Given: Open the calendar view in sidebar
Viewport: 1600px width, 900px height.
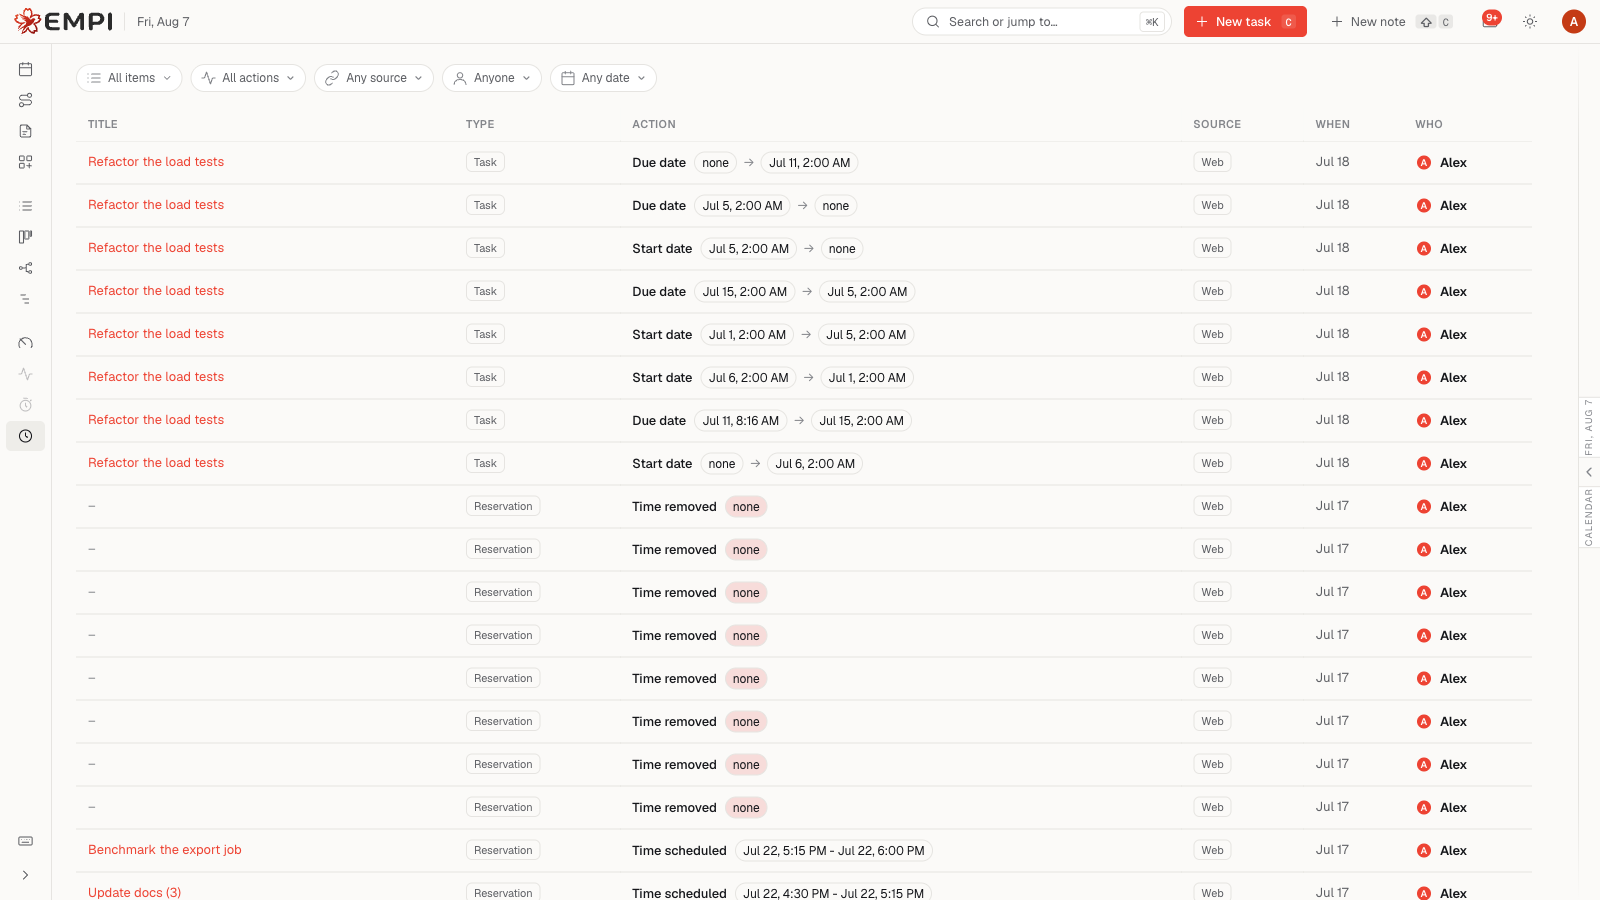Looking at the screenshot, I should pos(26,69).
